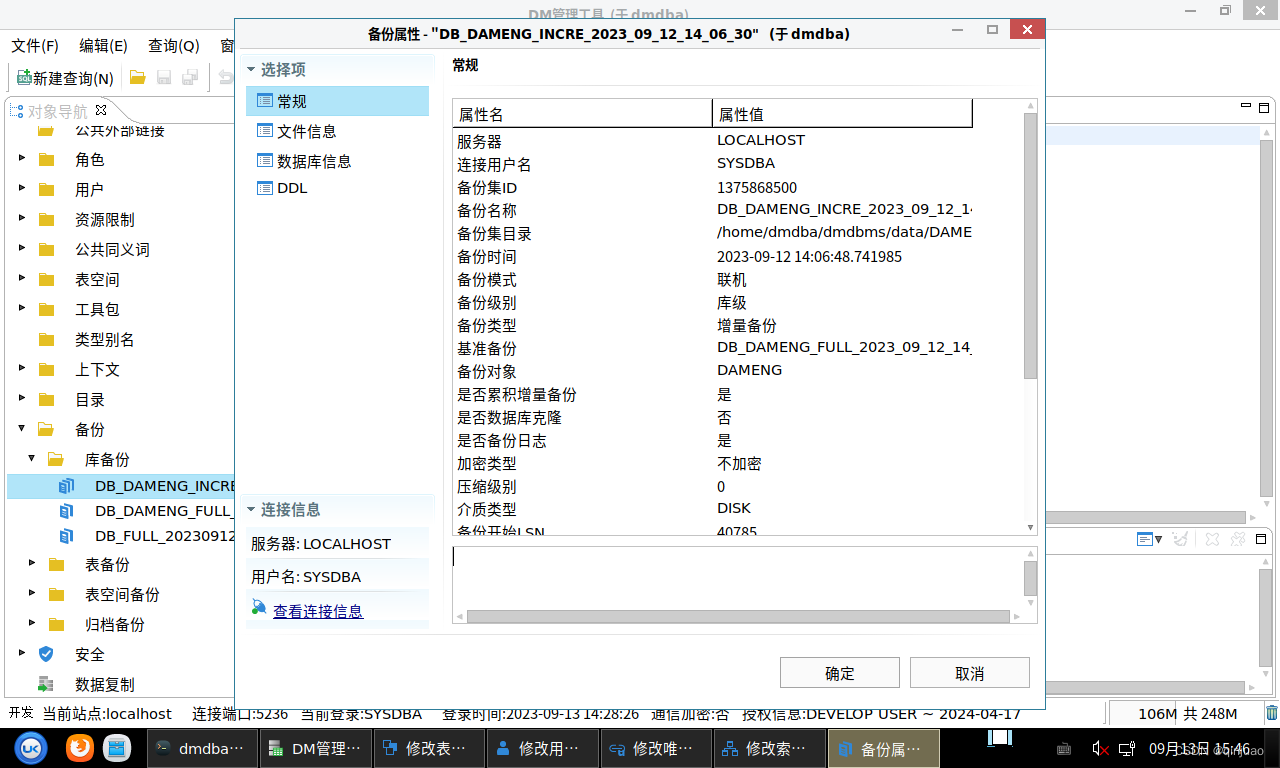Click the property table scroll-down arrow
This screenshot has height=768, width=1280.
click(1030, 527)
